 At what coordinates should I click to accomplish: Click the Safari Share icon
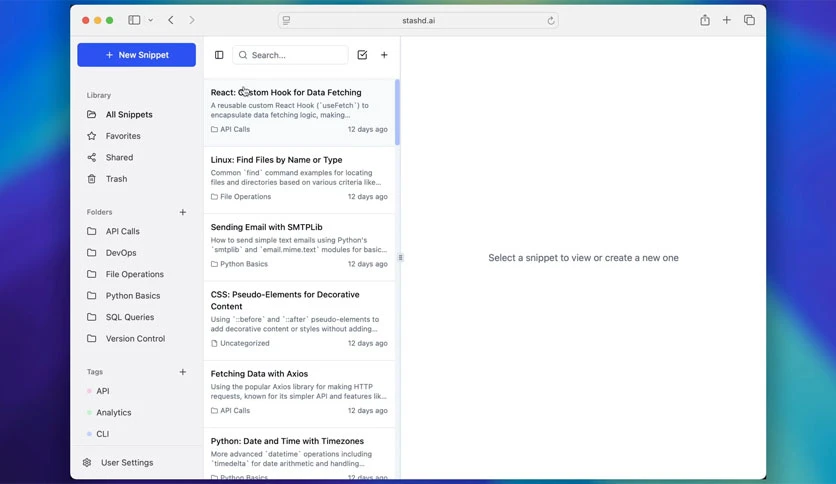click(x=705, y=20)
